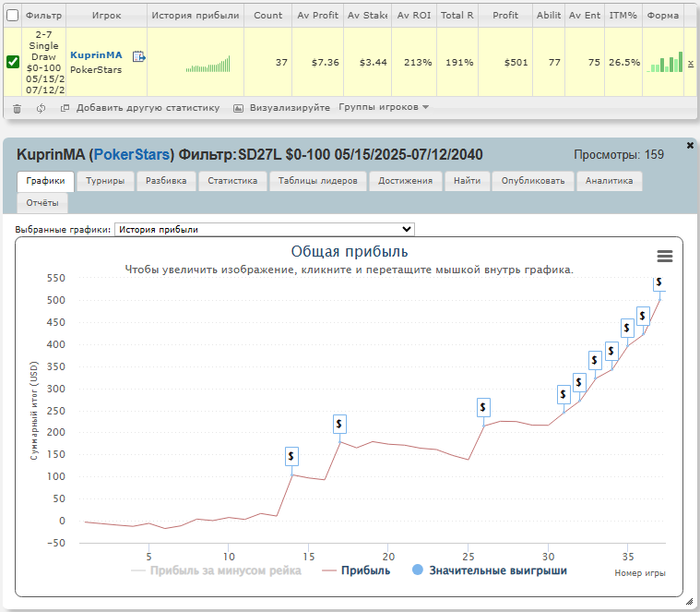Click the refresh statistics icon
The image size is (700, 612).
(x=41, y=108)
